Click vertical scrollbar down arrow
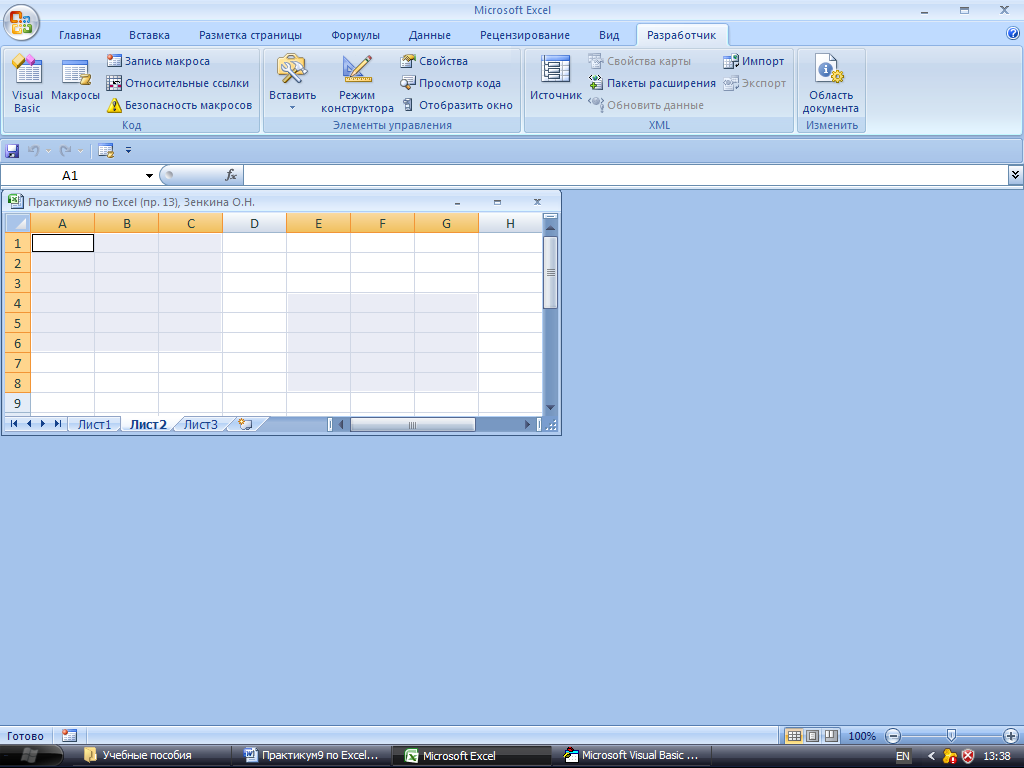The image size is (1024, 768). point(551,408)
